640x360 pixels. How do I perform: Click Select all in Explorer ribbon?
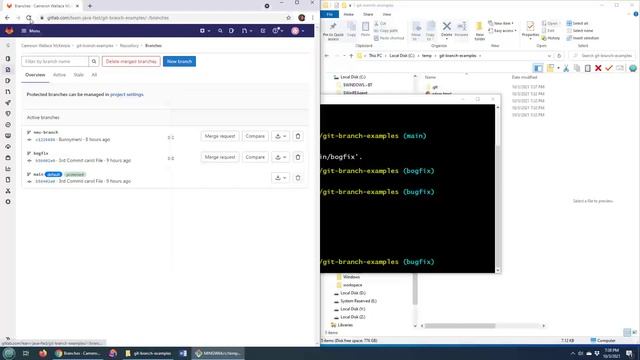coord(577,23)
